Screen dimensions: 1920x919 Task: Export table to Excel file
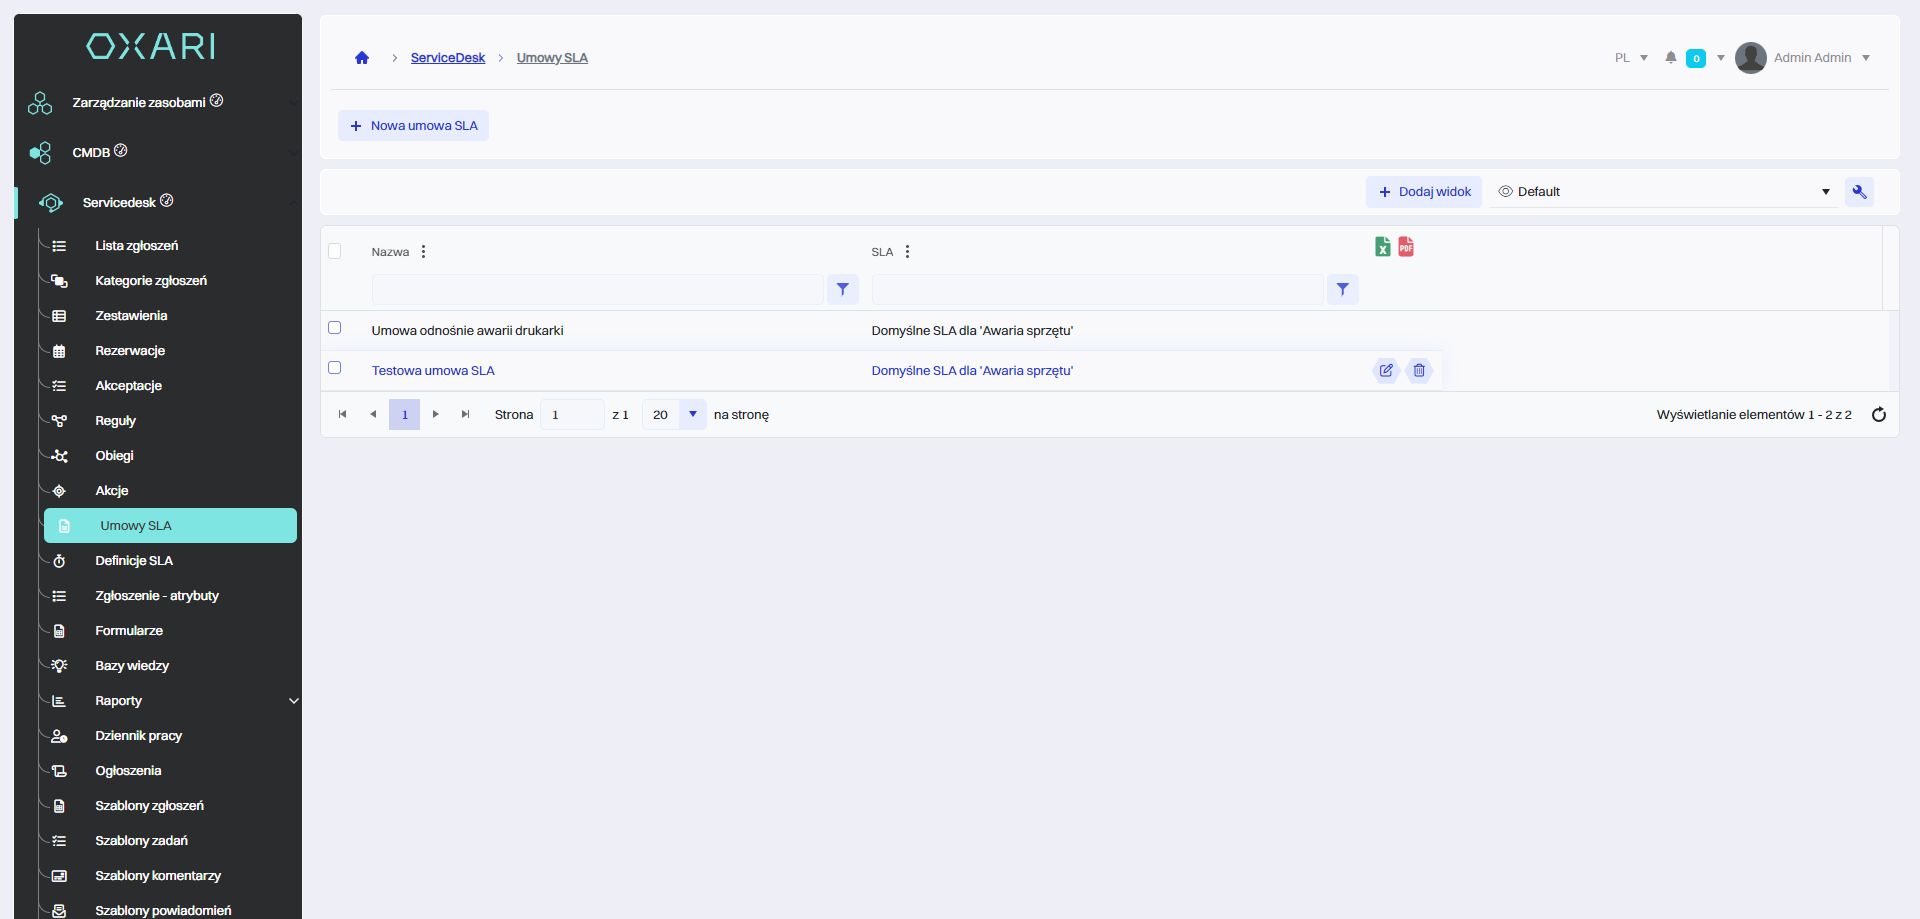click(x=1382, y=247)
